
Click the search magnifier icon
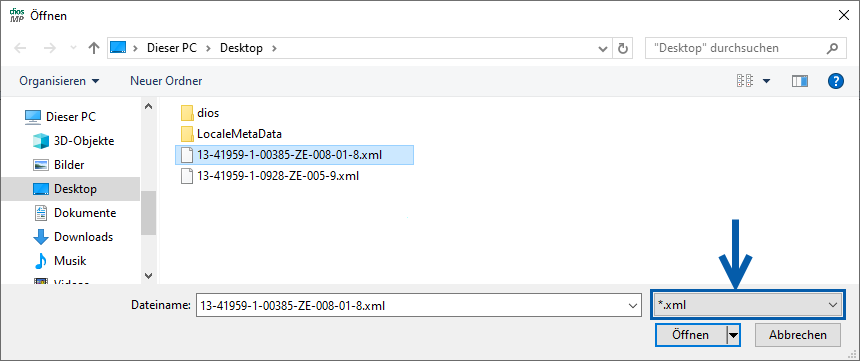tap(832, 48)
